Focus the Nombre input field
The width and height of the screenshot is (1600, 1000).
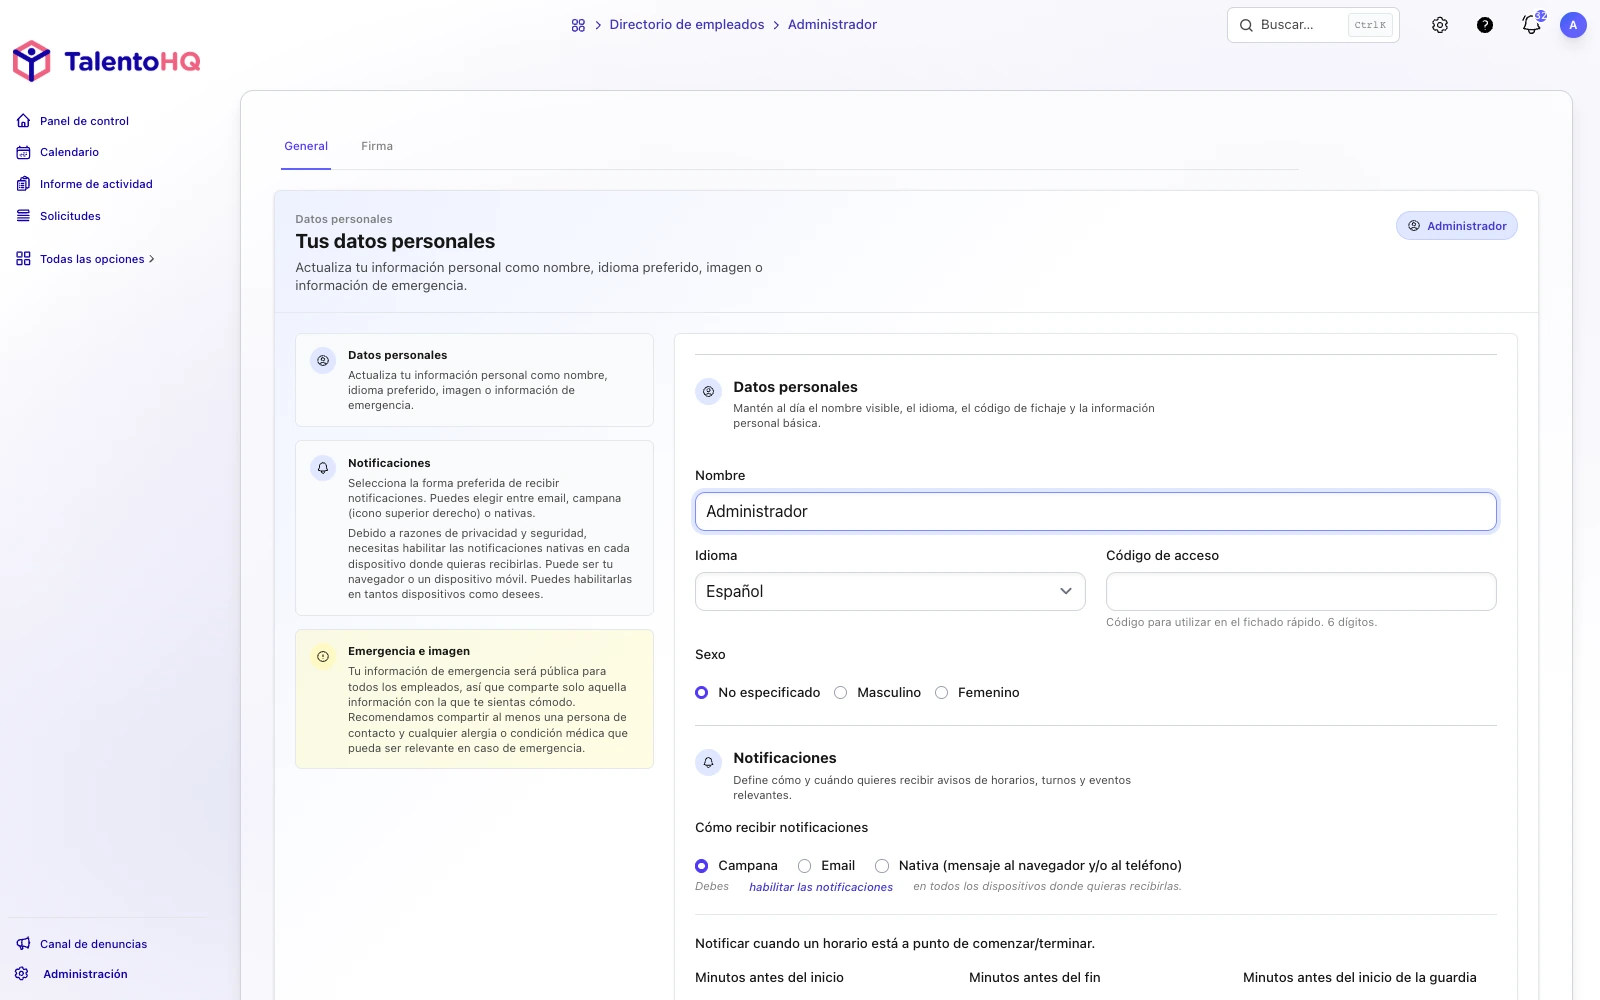click(x=1096, y=512)
